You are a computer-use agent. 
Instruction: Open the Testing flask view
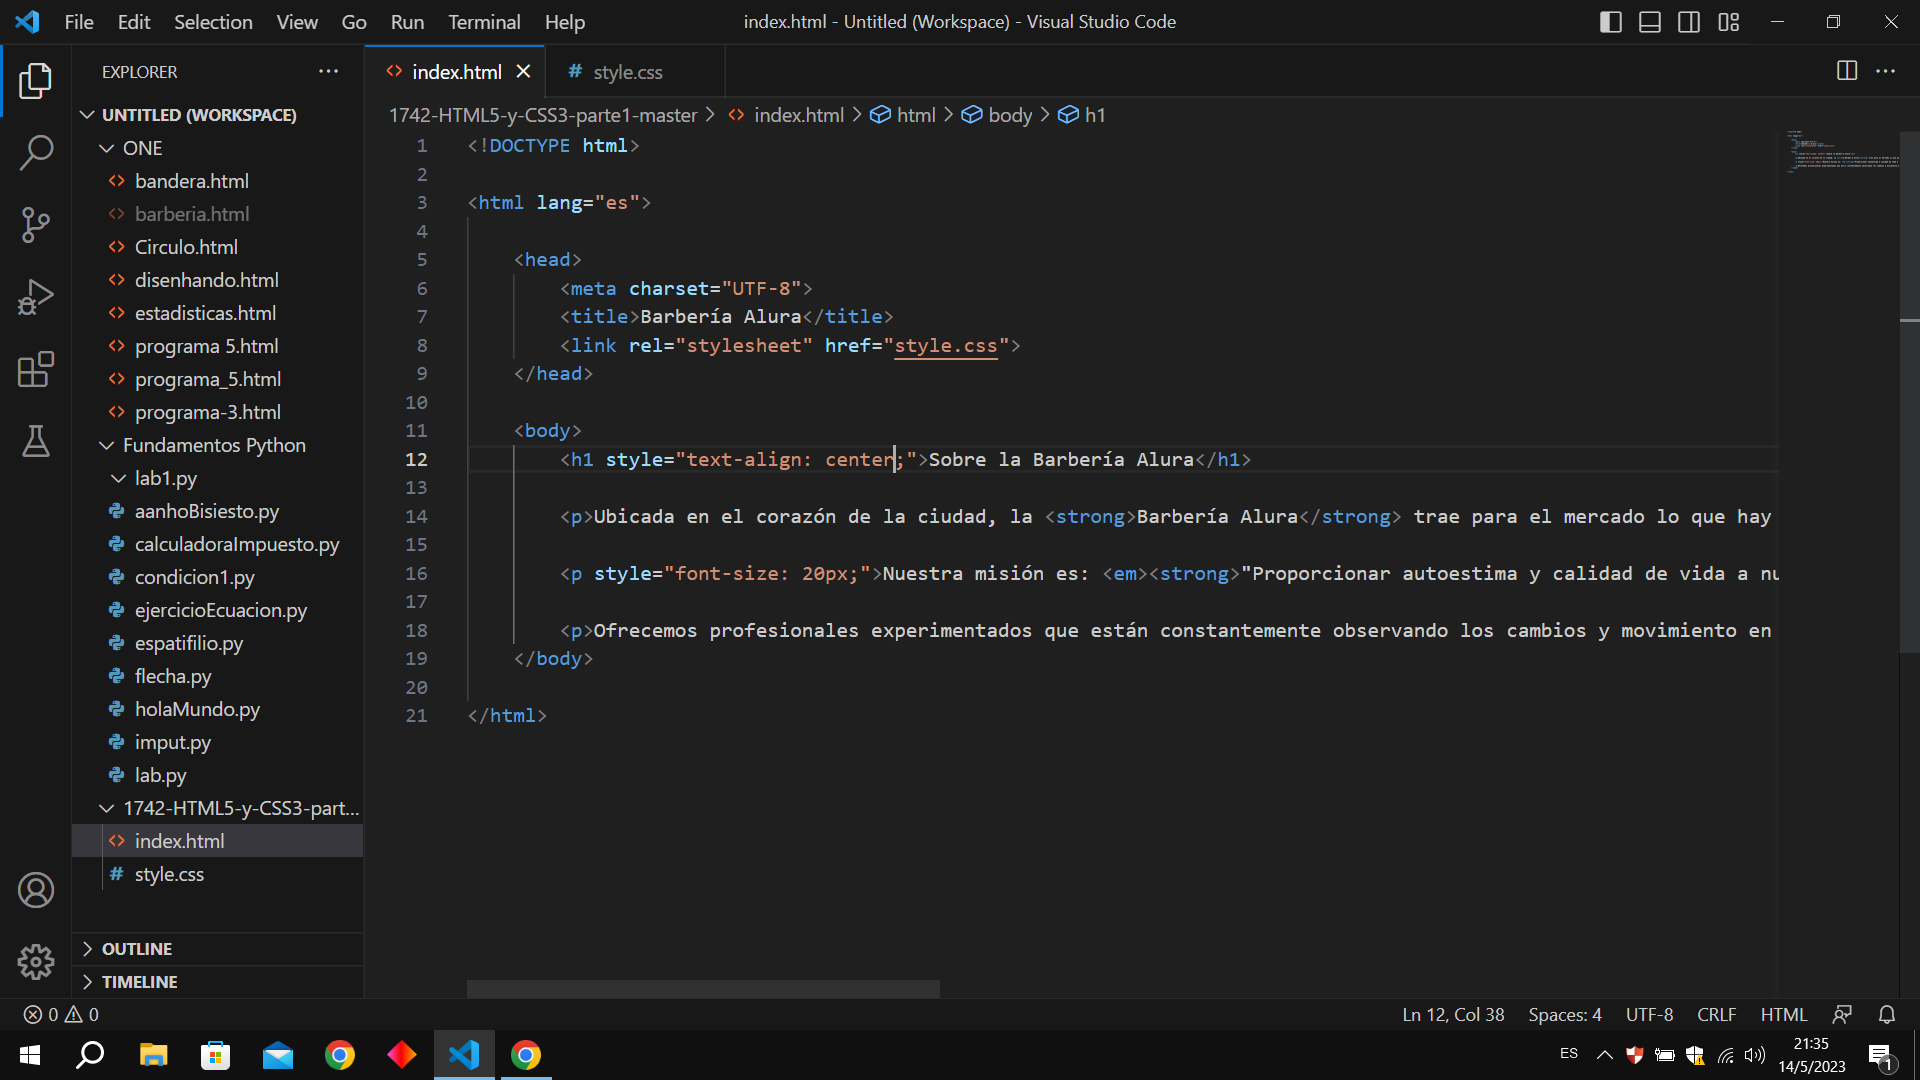point(36,441)
